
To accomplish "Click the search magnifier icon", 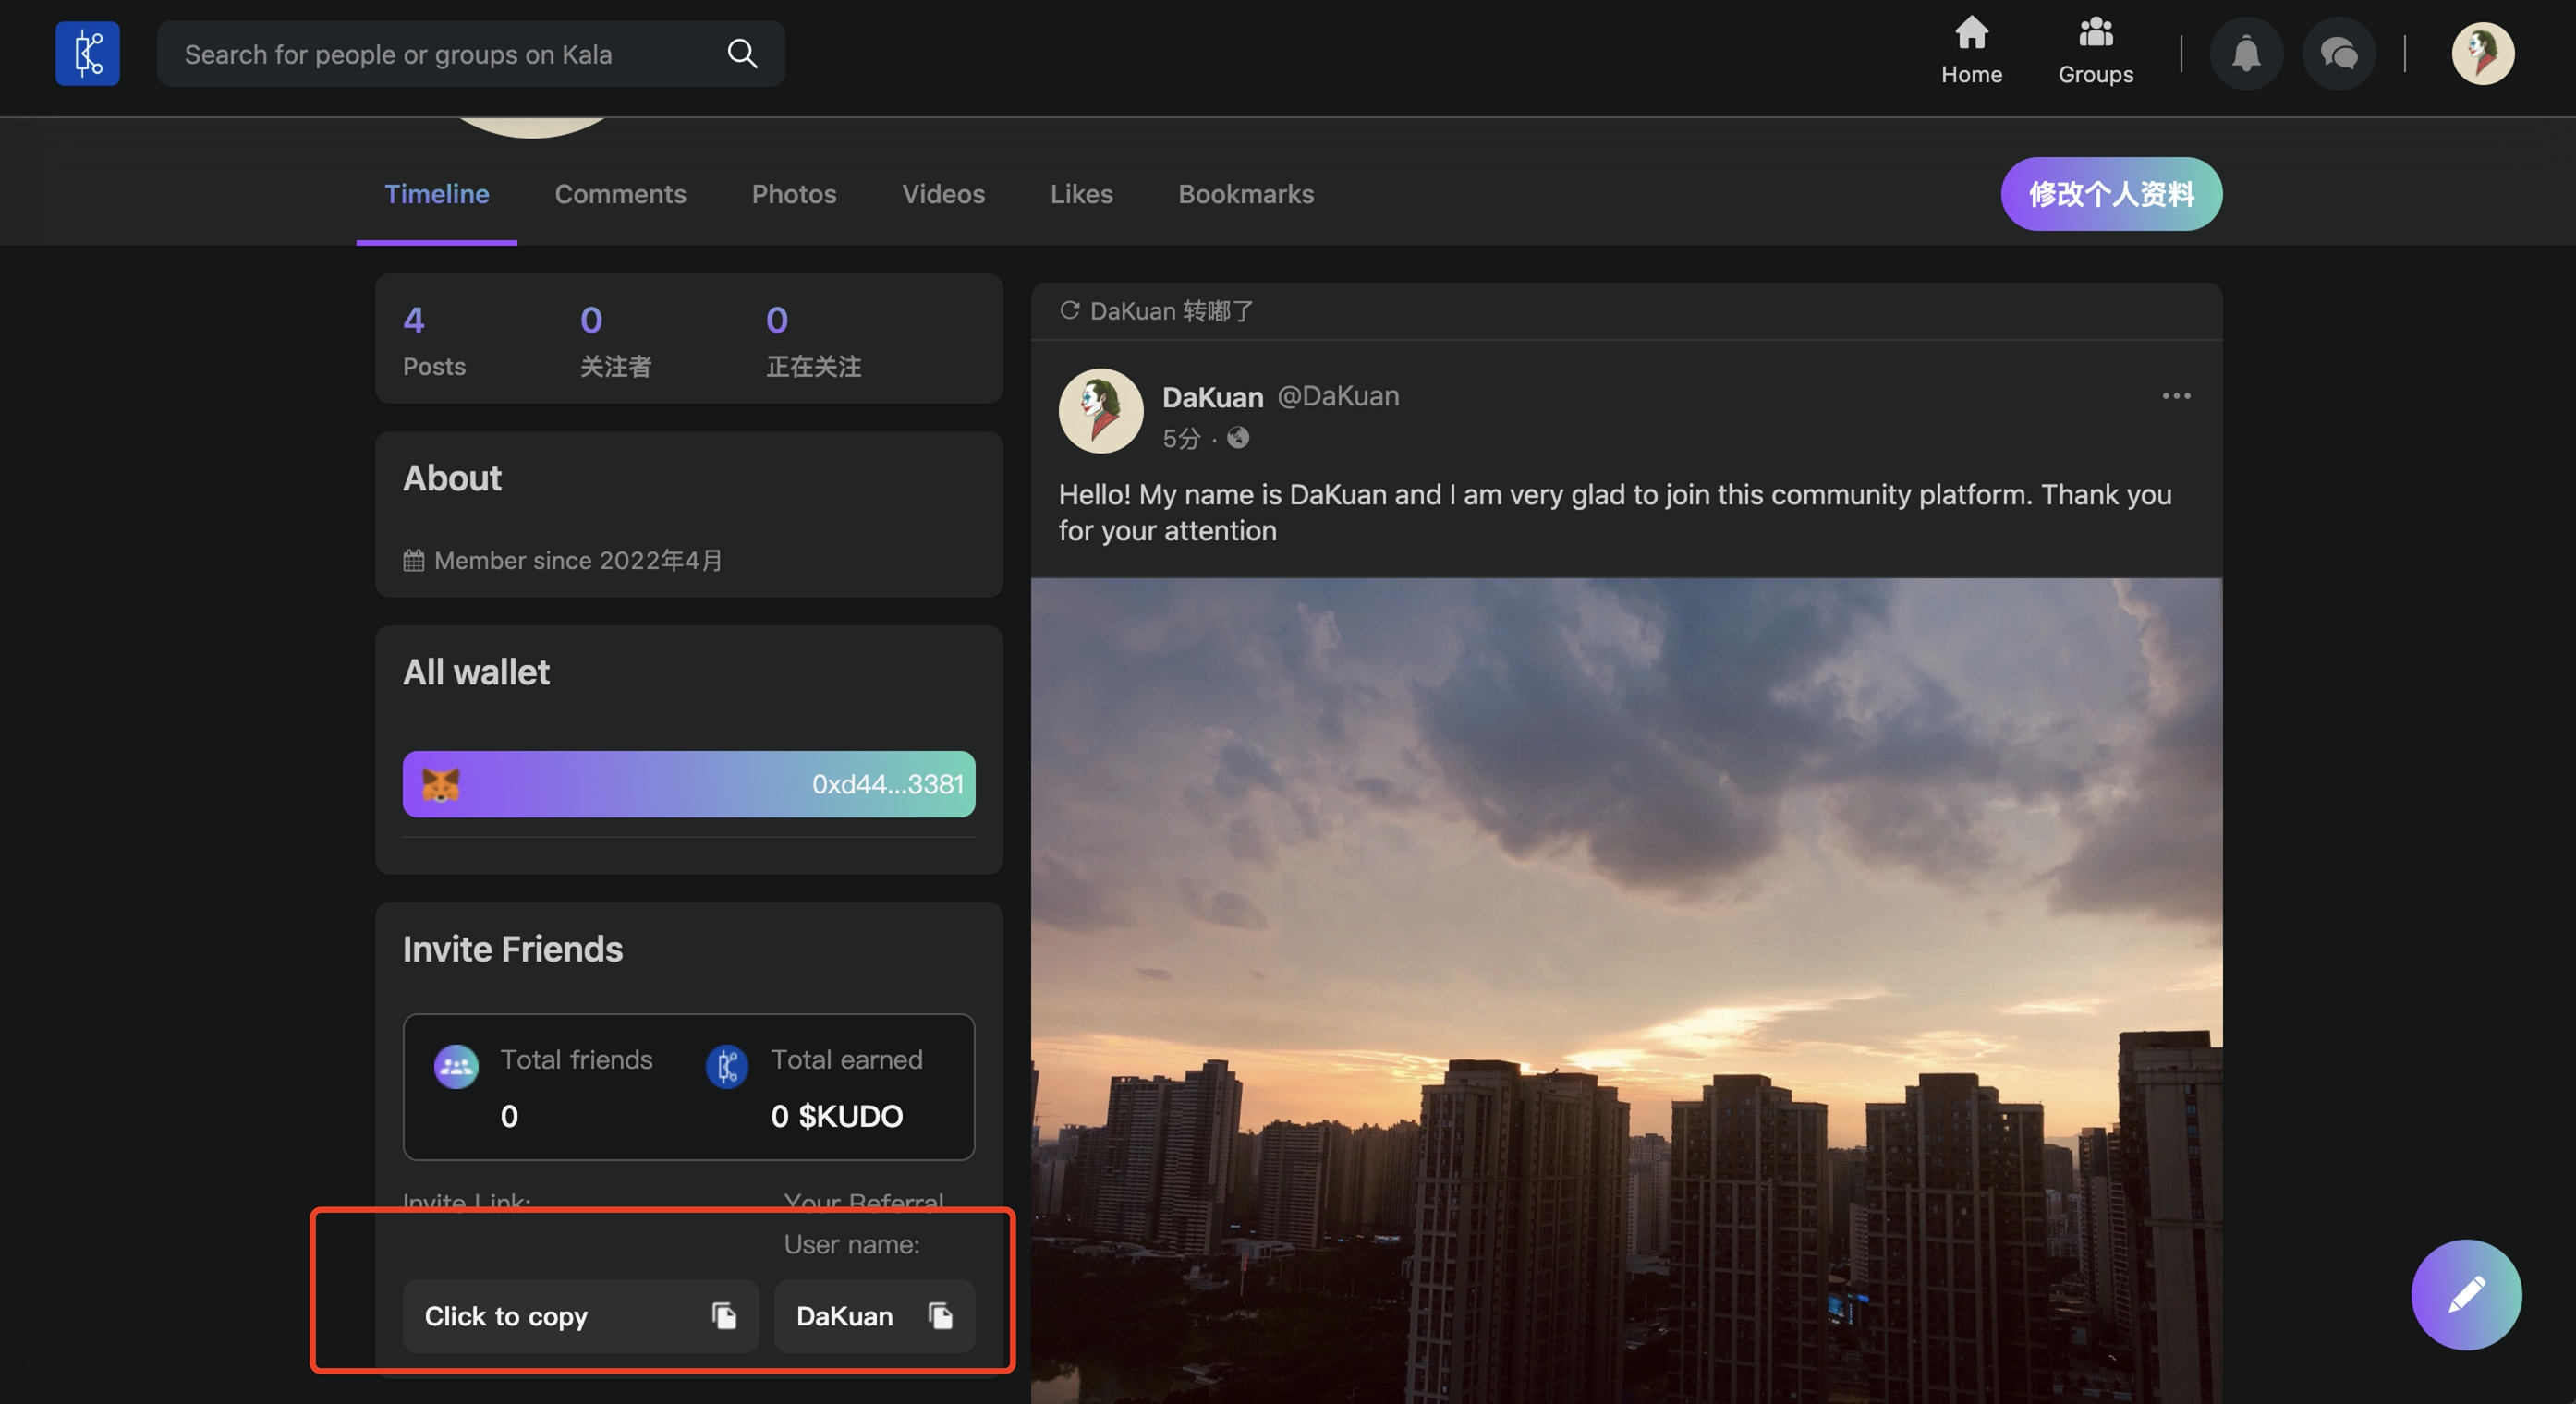I will point(741,53).
